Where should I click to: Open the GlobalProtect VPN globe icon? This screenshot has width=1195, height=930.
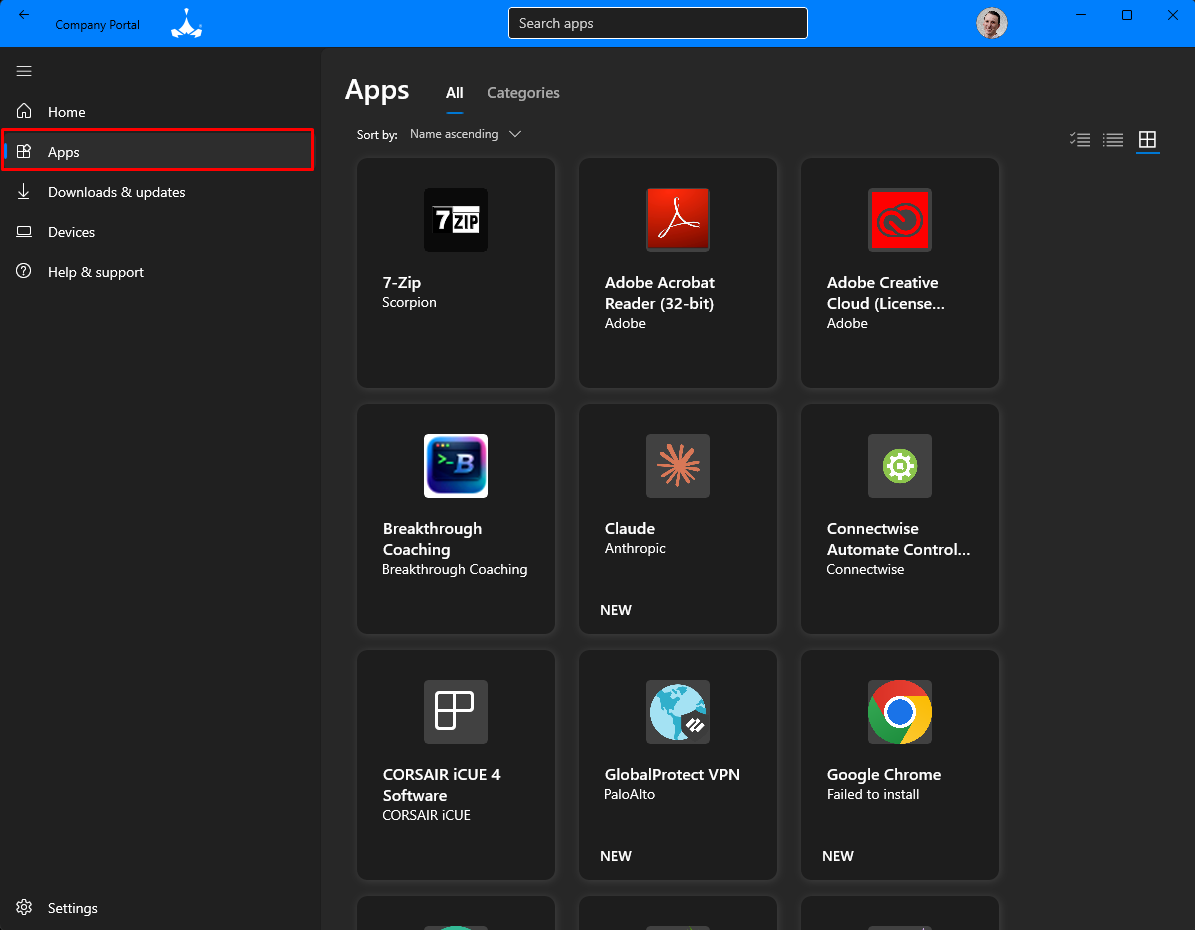[677, 712]
